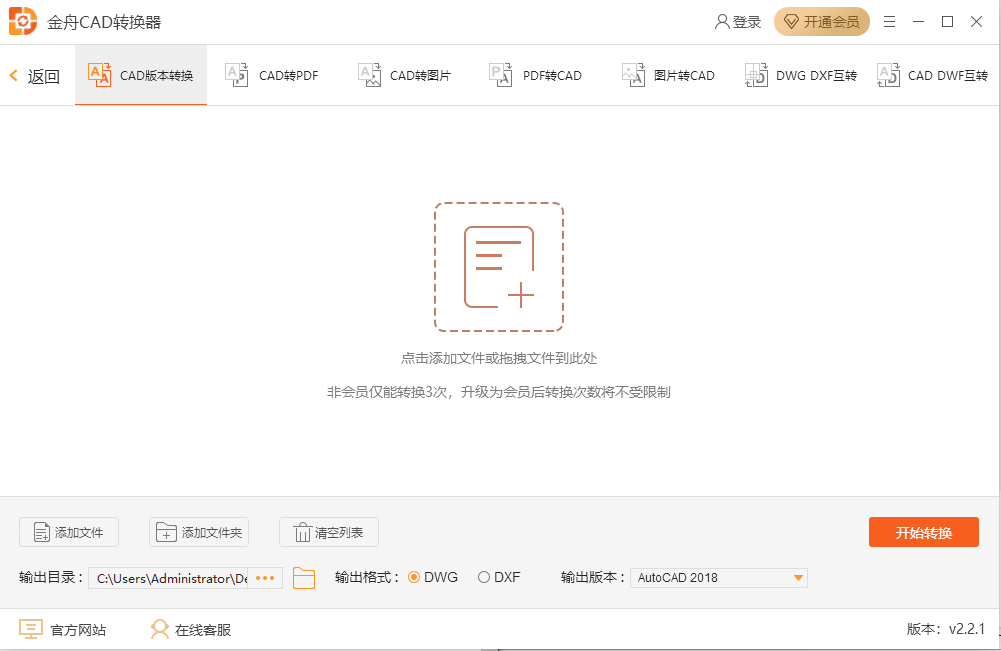
Task: Enable the 开通会员 membership option
Action: pyautogui.click(x=821, y=20)
